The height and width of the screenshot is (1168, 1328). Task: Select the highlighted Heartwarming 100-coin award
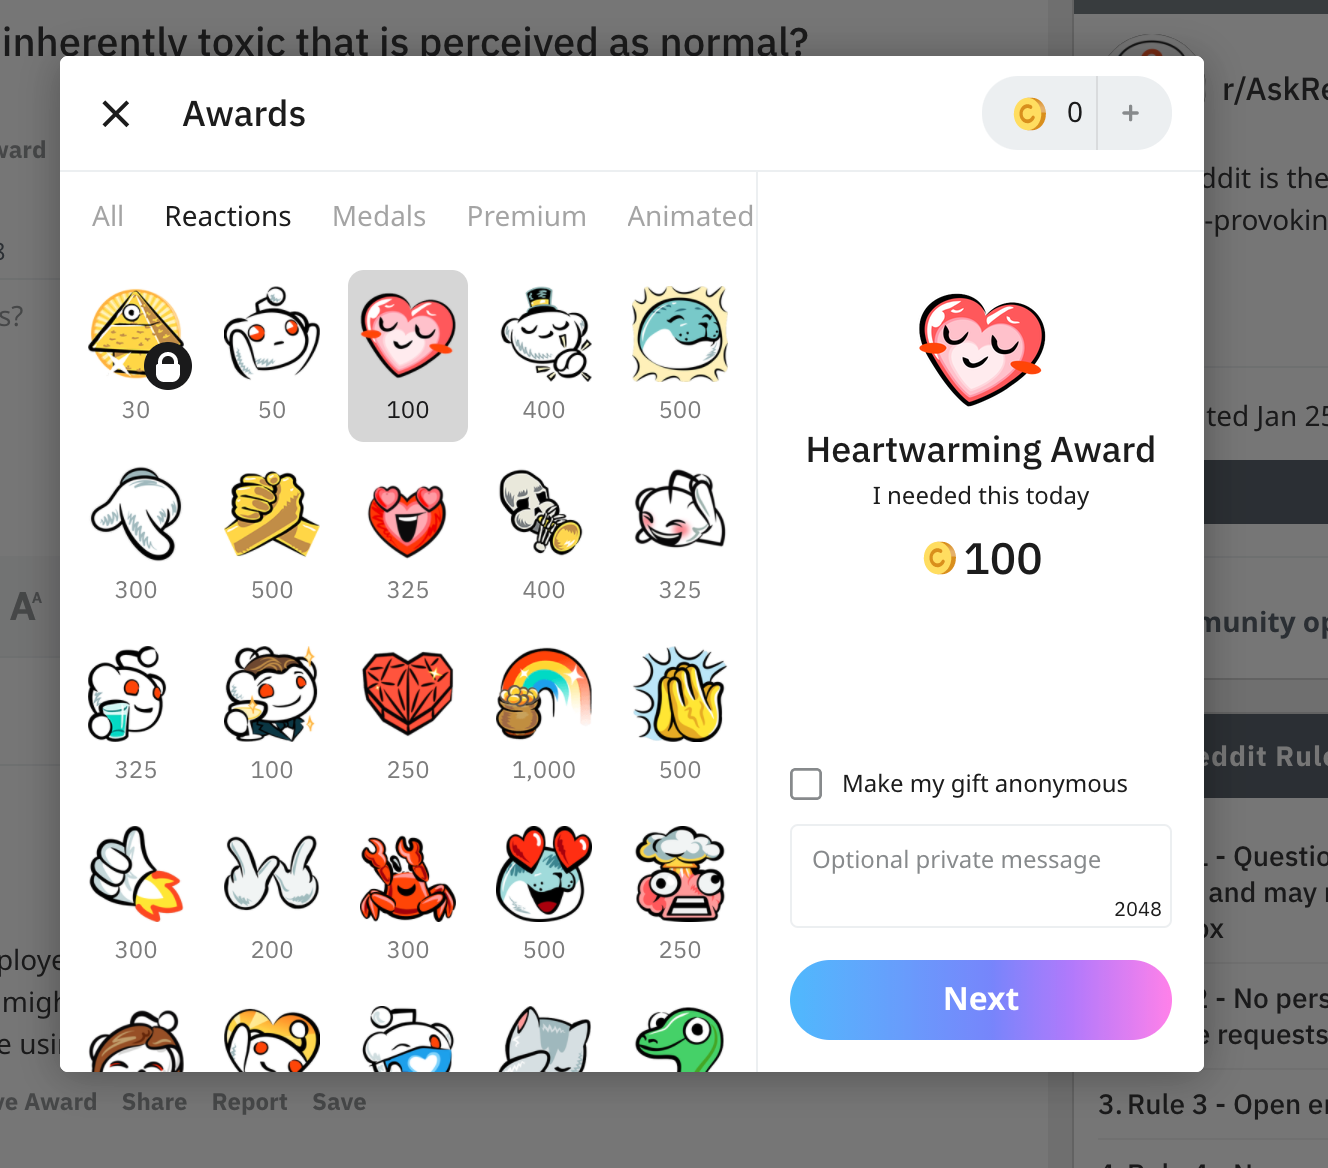408,355
